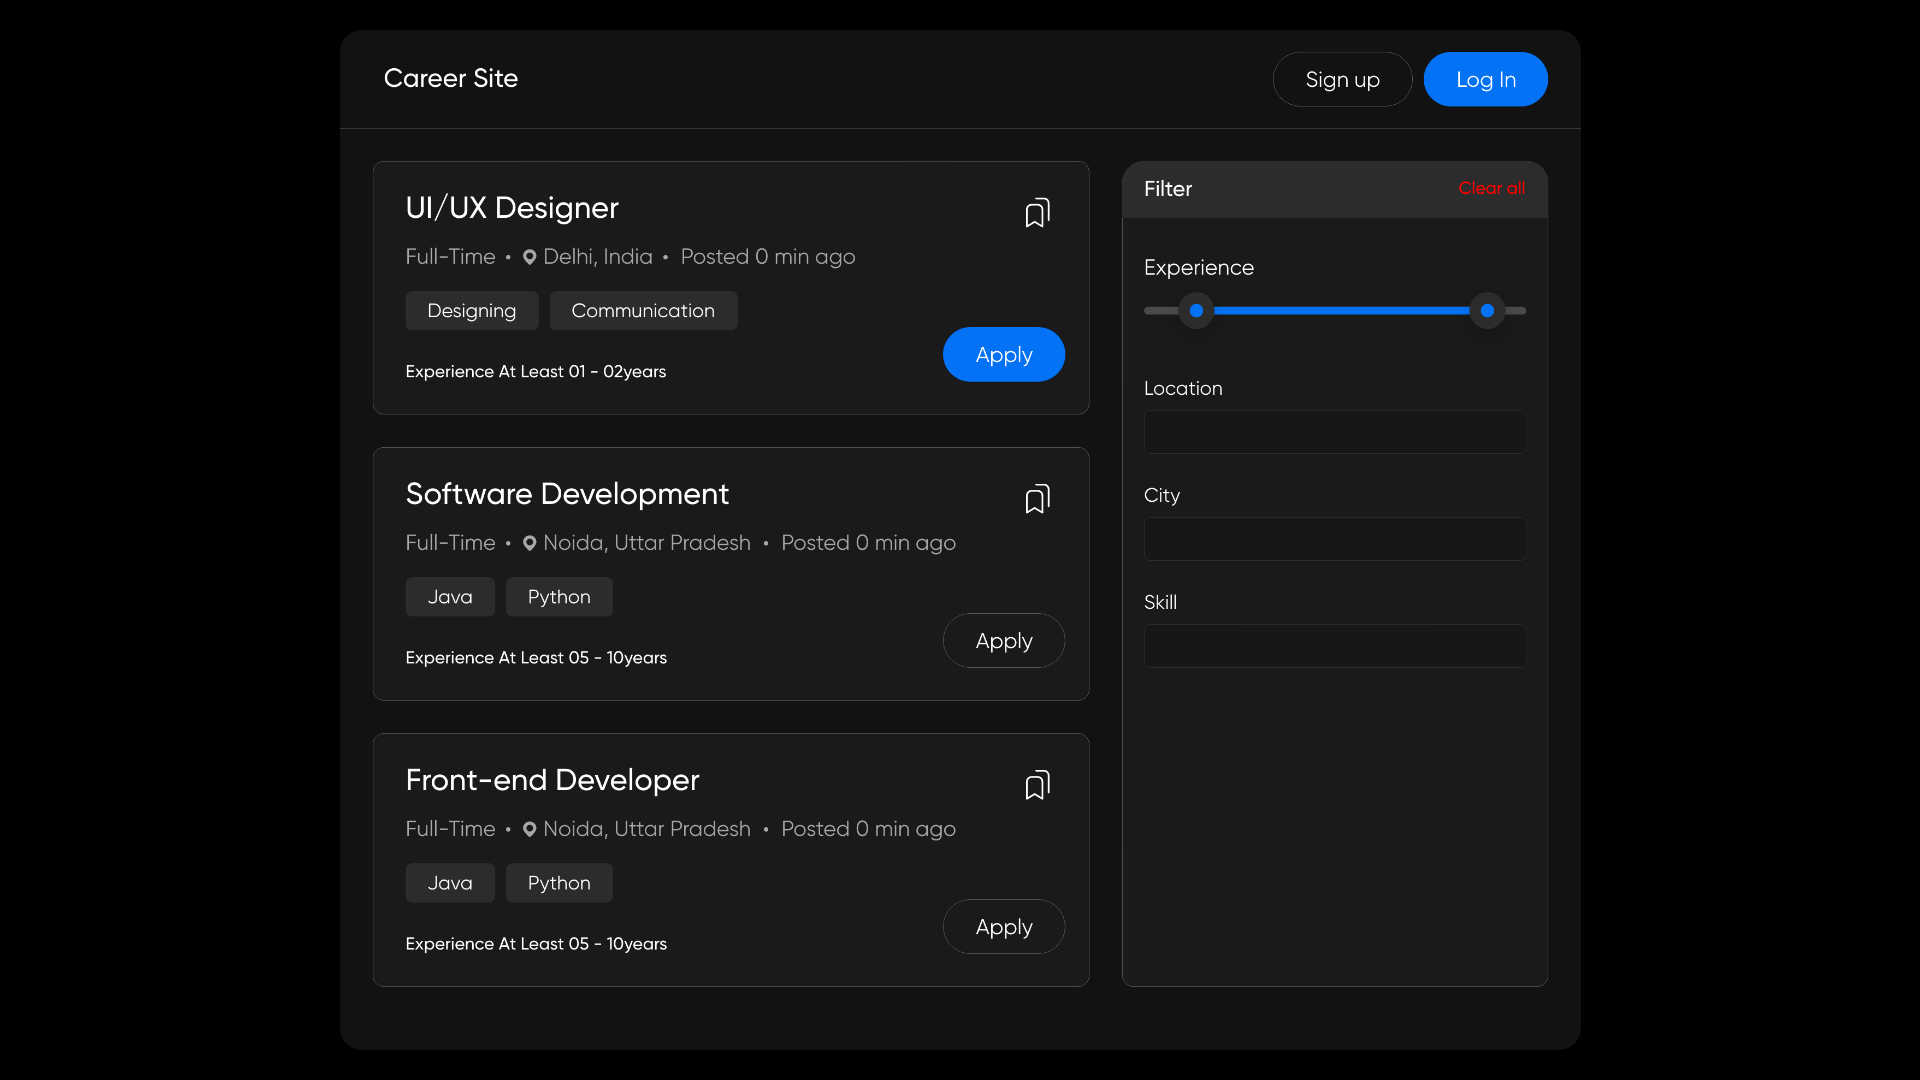This screenshot has width=1920, height=1080.
Task: Apply to the Software Development job
Action: [1003, 641]
